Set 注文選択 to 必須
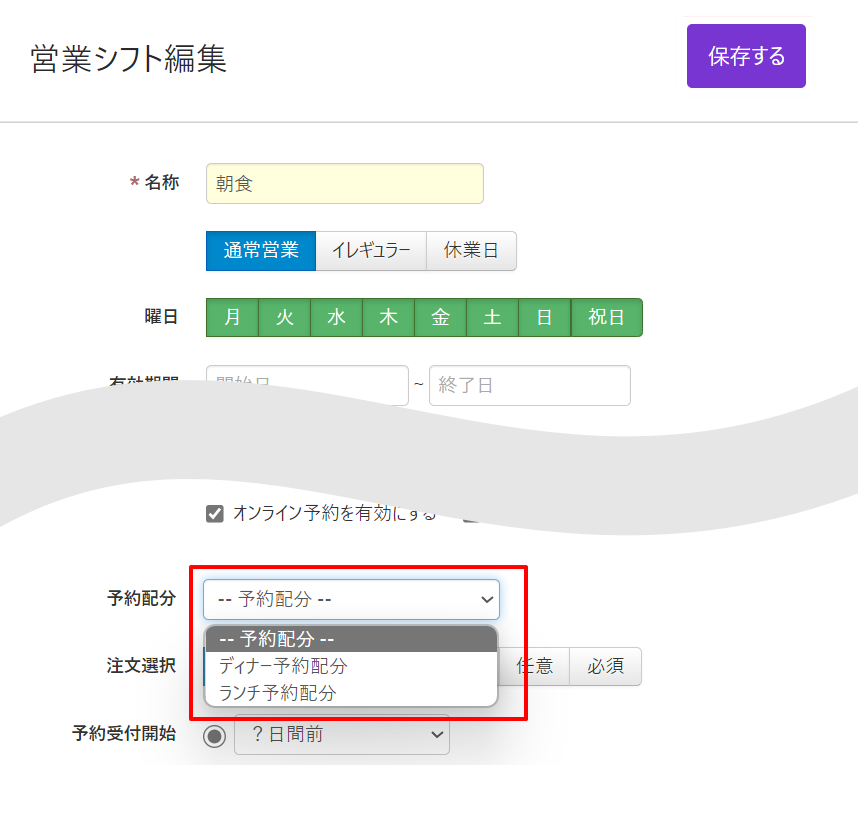The image size is (858, 815). (605, 666)
